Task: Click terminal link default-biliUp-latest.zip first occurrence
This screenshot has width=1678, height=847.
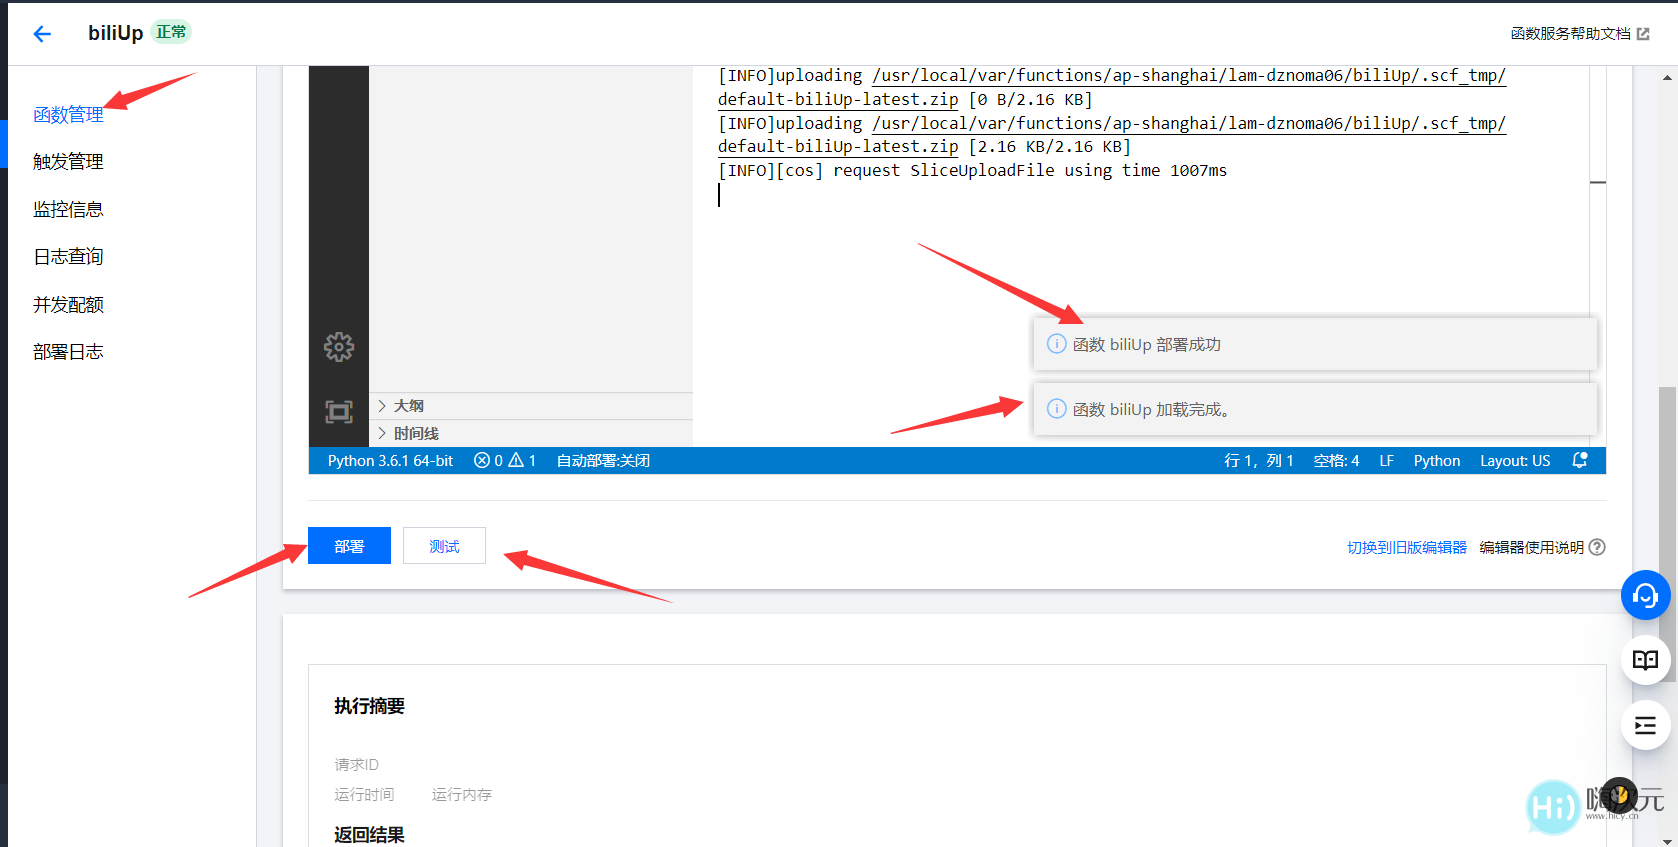Action: pos(838,99)
